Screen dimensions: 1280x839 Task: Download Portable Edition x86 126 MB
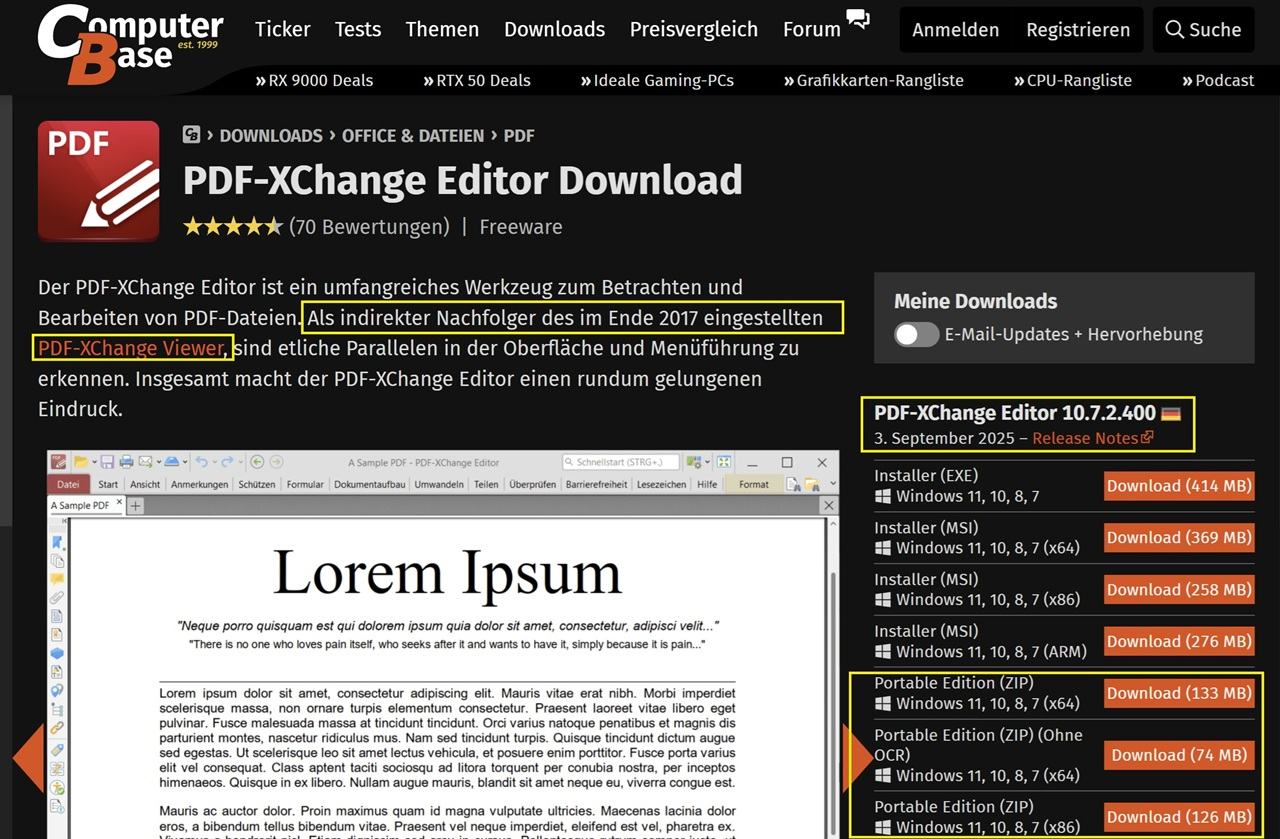pos(1179,817)
